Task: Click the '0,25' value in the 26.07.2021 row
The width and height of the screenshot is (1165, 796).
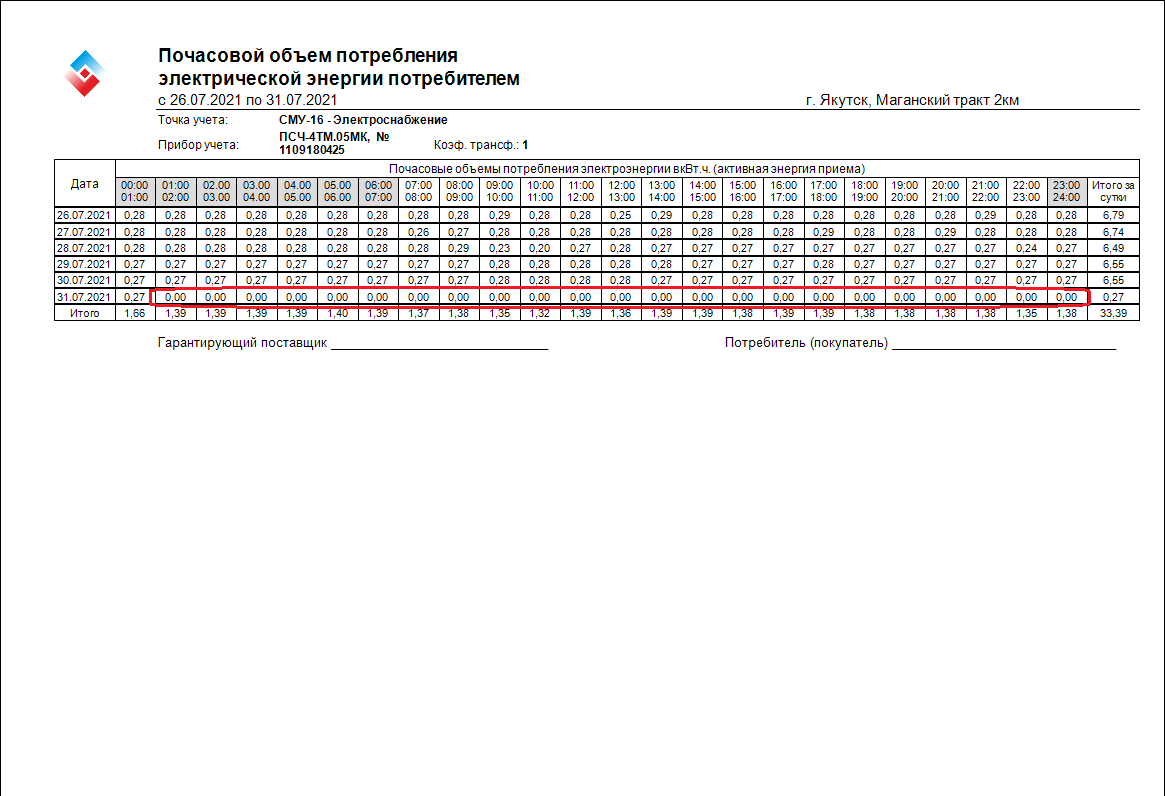Action: tap(620, 216)
